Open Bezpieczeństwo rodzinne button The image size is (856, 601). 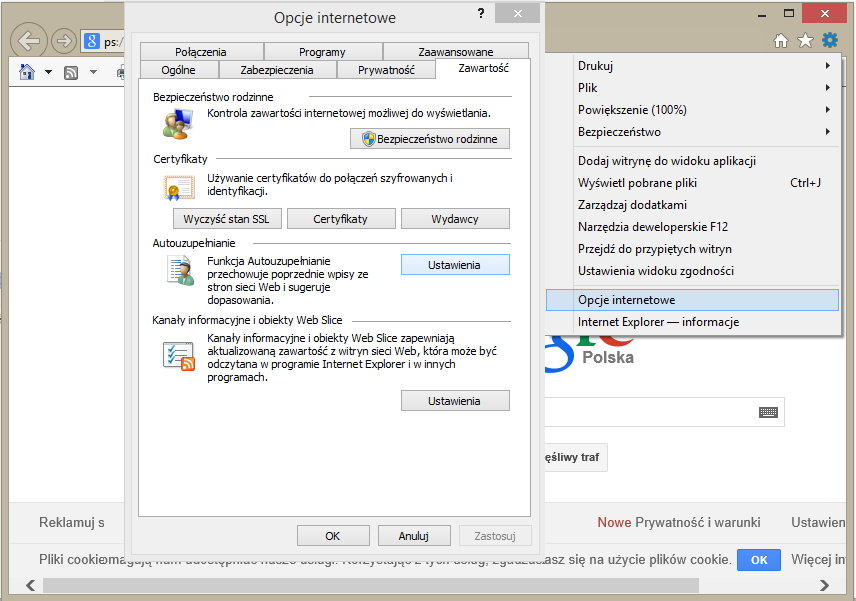tap(430, 139)
